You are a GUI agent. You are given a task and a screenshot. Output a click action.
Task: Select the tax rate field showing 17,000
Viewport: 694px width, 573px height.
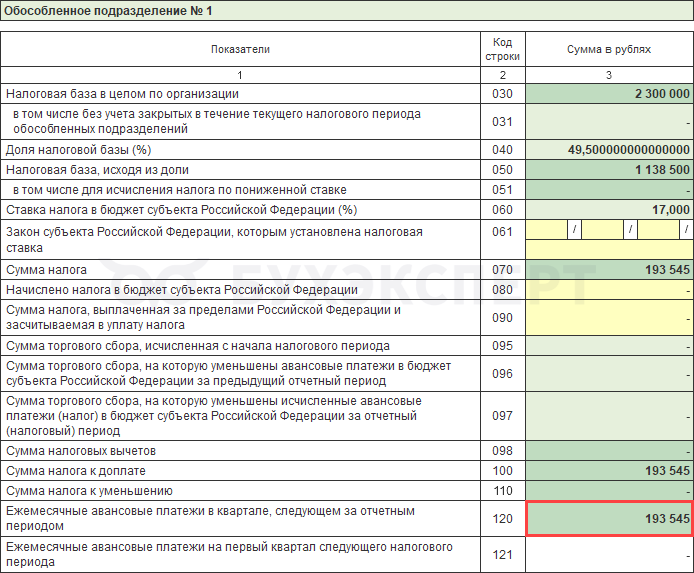609,210
